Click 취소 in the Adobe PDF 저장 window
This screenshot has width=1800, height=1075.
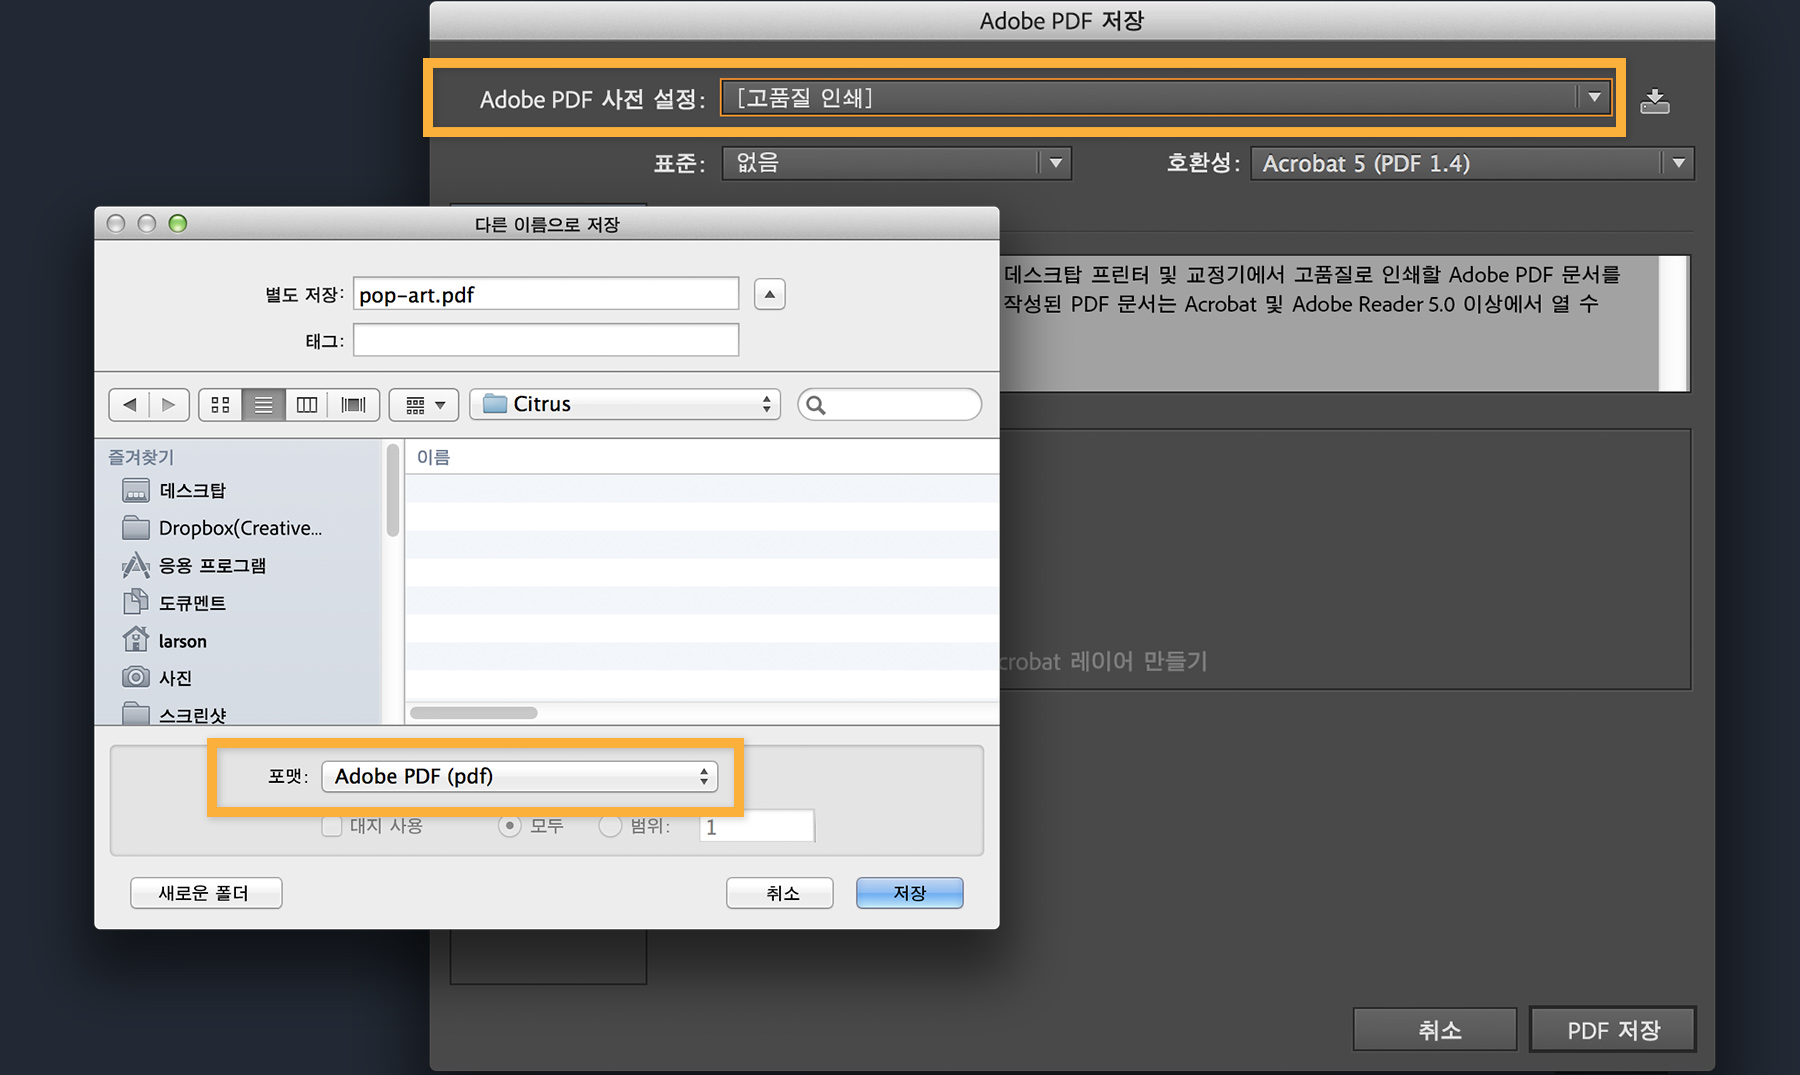(1435, 1030)
